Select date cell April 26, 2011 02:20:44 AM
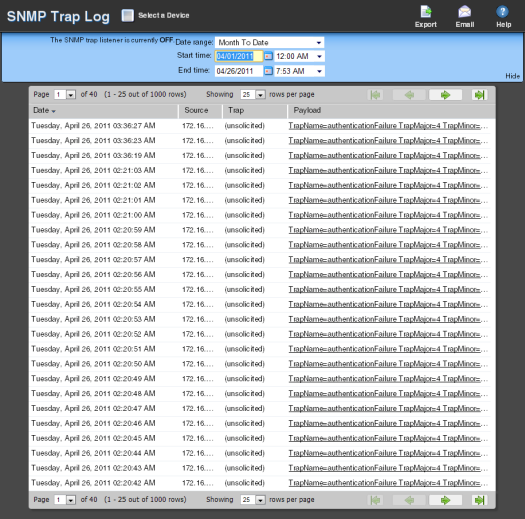The height and width of the screenshot is (519, 525). 93,453
